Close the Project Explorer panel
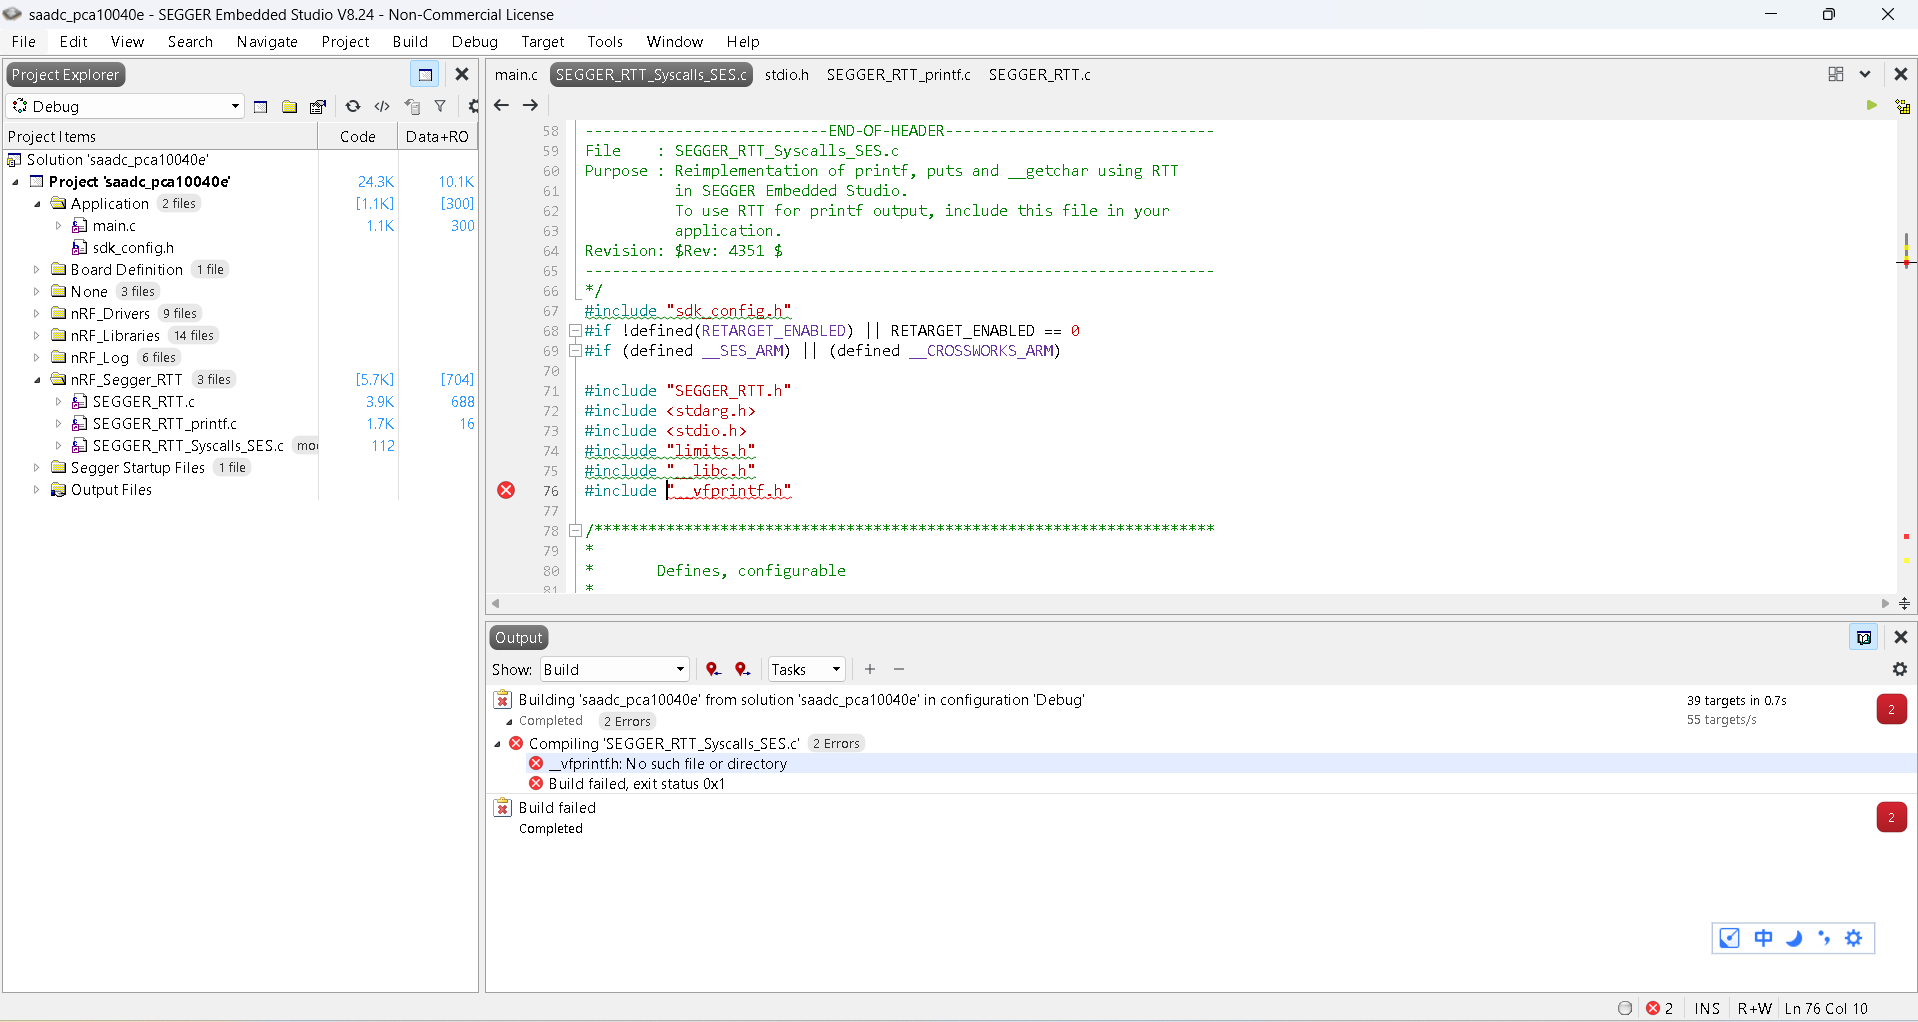This screenshot has height=1022, width=1918. [462, 75]
